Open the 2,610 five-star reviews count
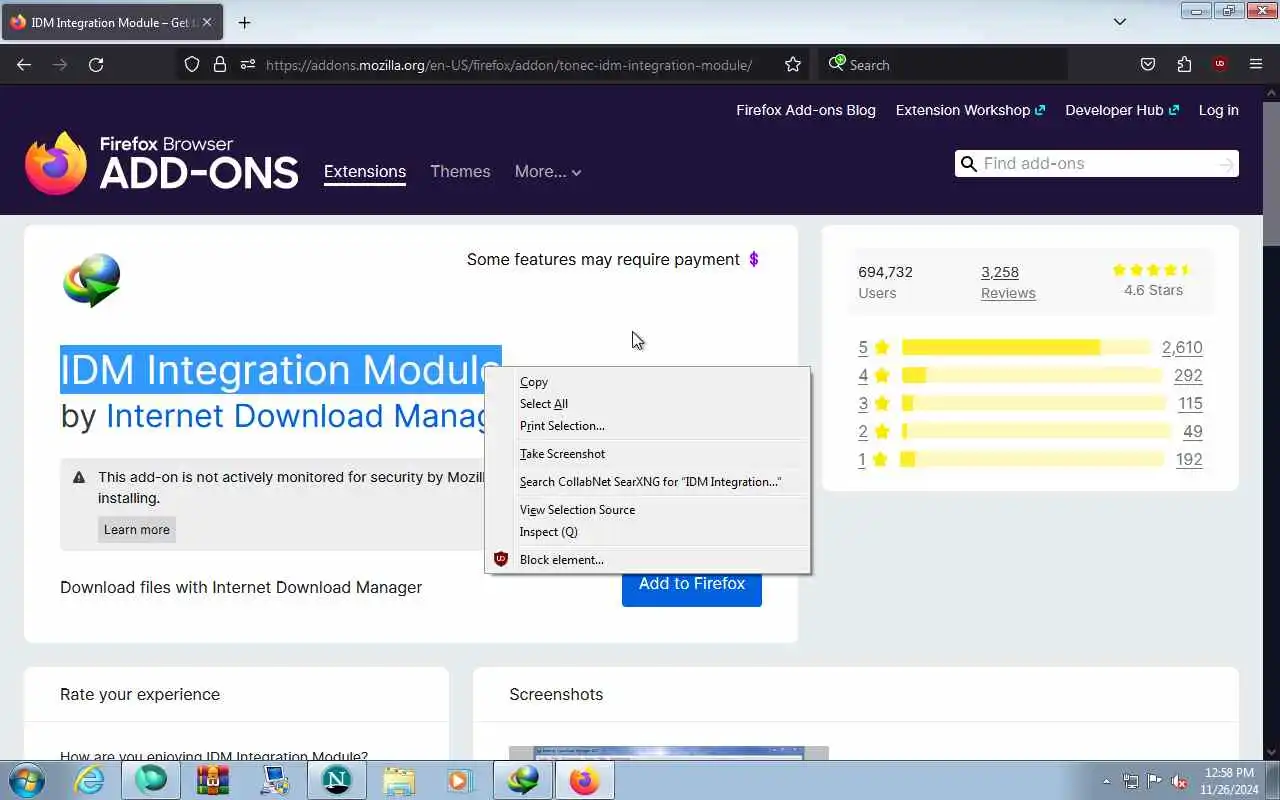Image resolution: width=1280 pixels, height=800 pixels. point(1182,348)
